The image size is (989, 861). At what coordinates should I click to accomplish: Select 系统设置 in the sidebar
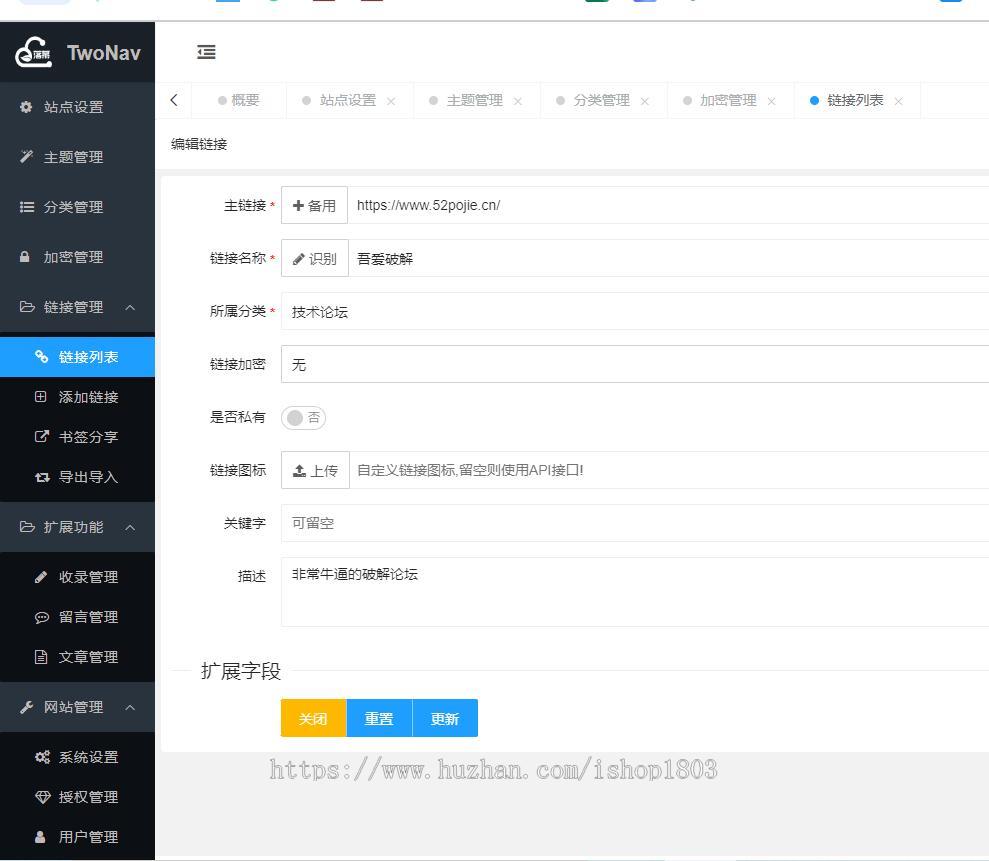click(x=77, y=757)
